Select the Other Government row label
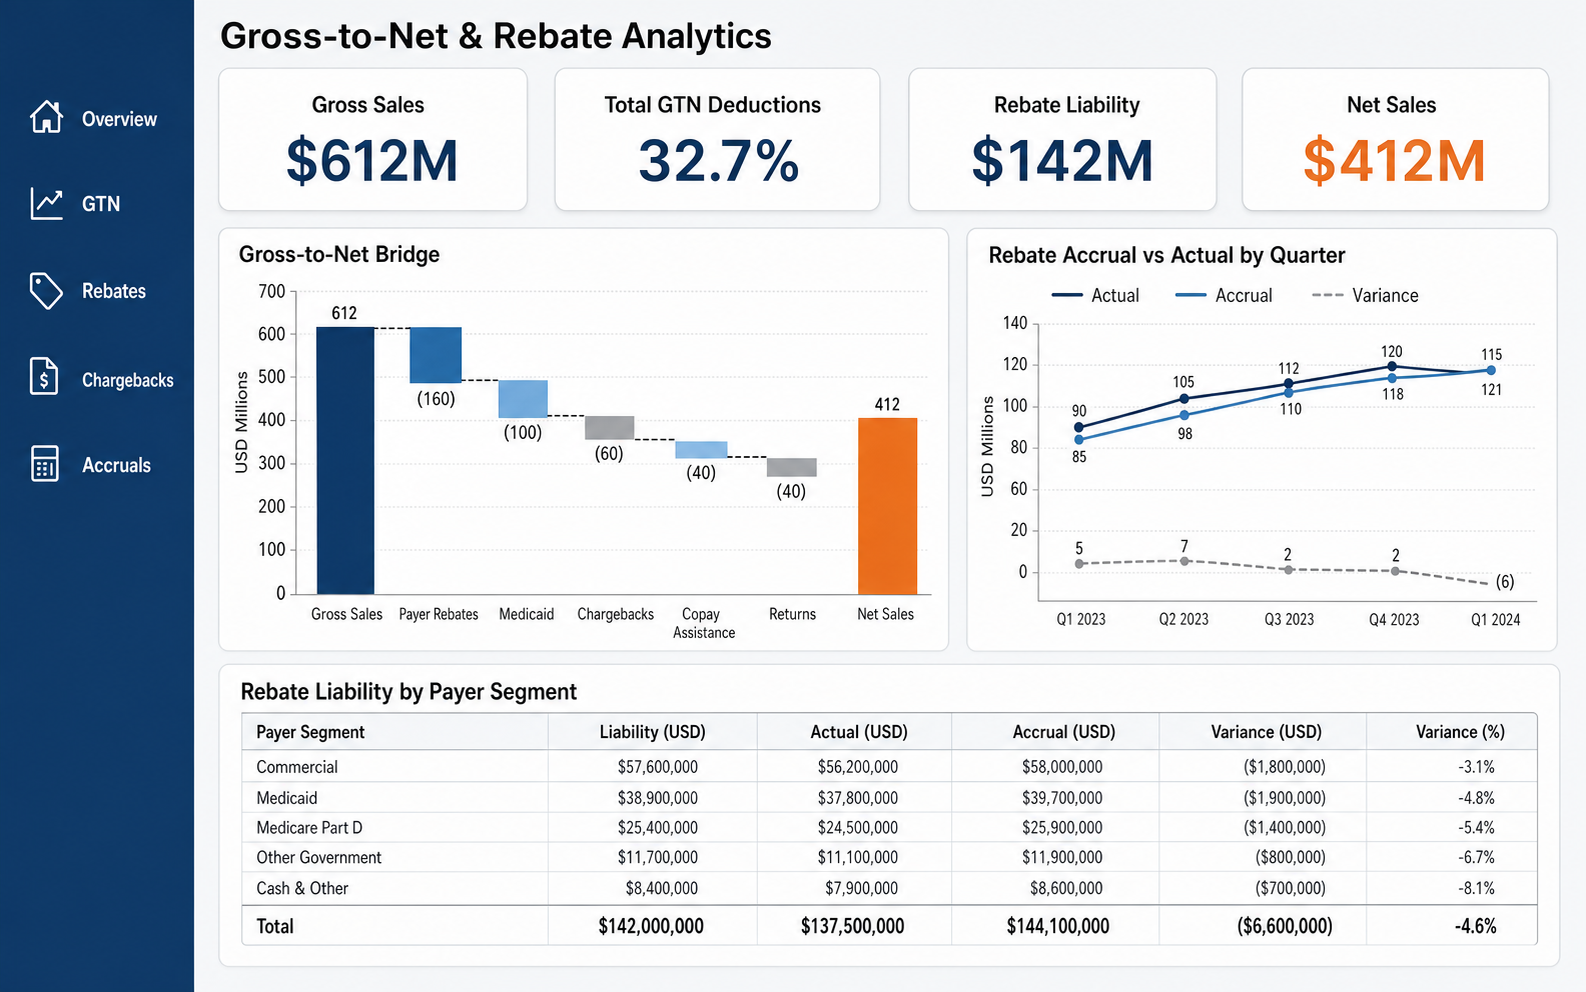Viewport: 1586px width, 992px height. [319, 858]
